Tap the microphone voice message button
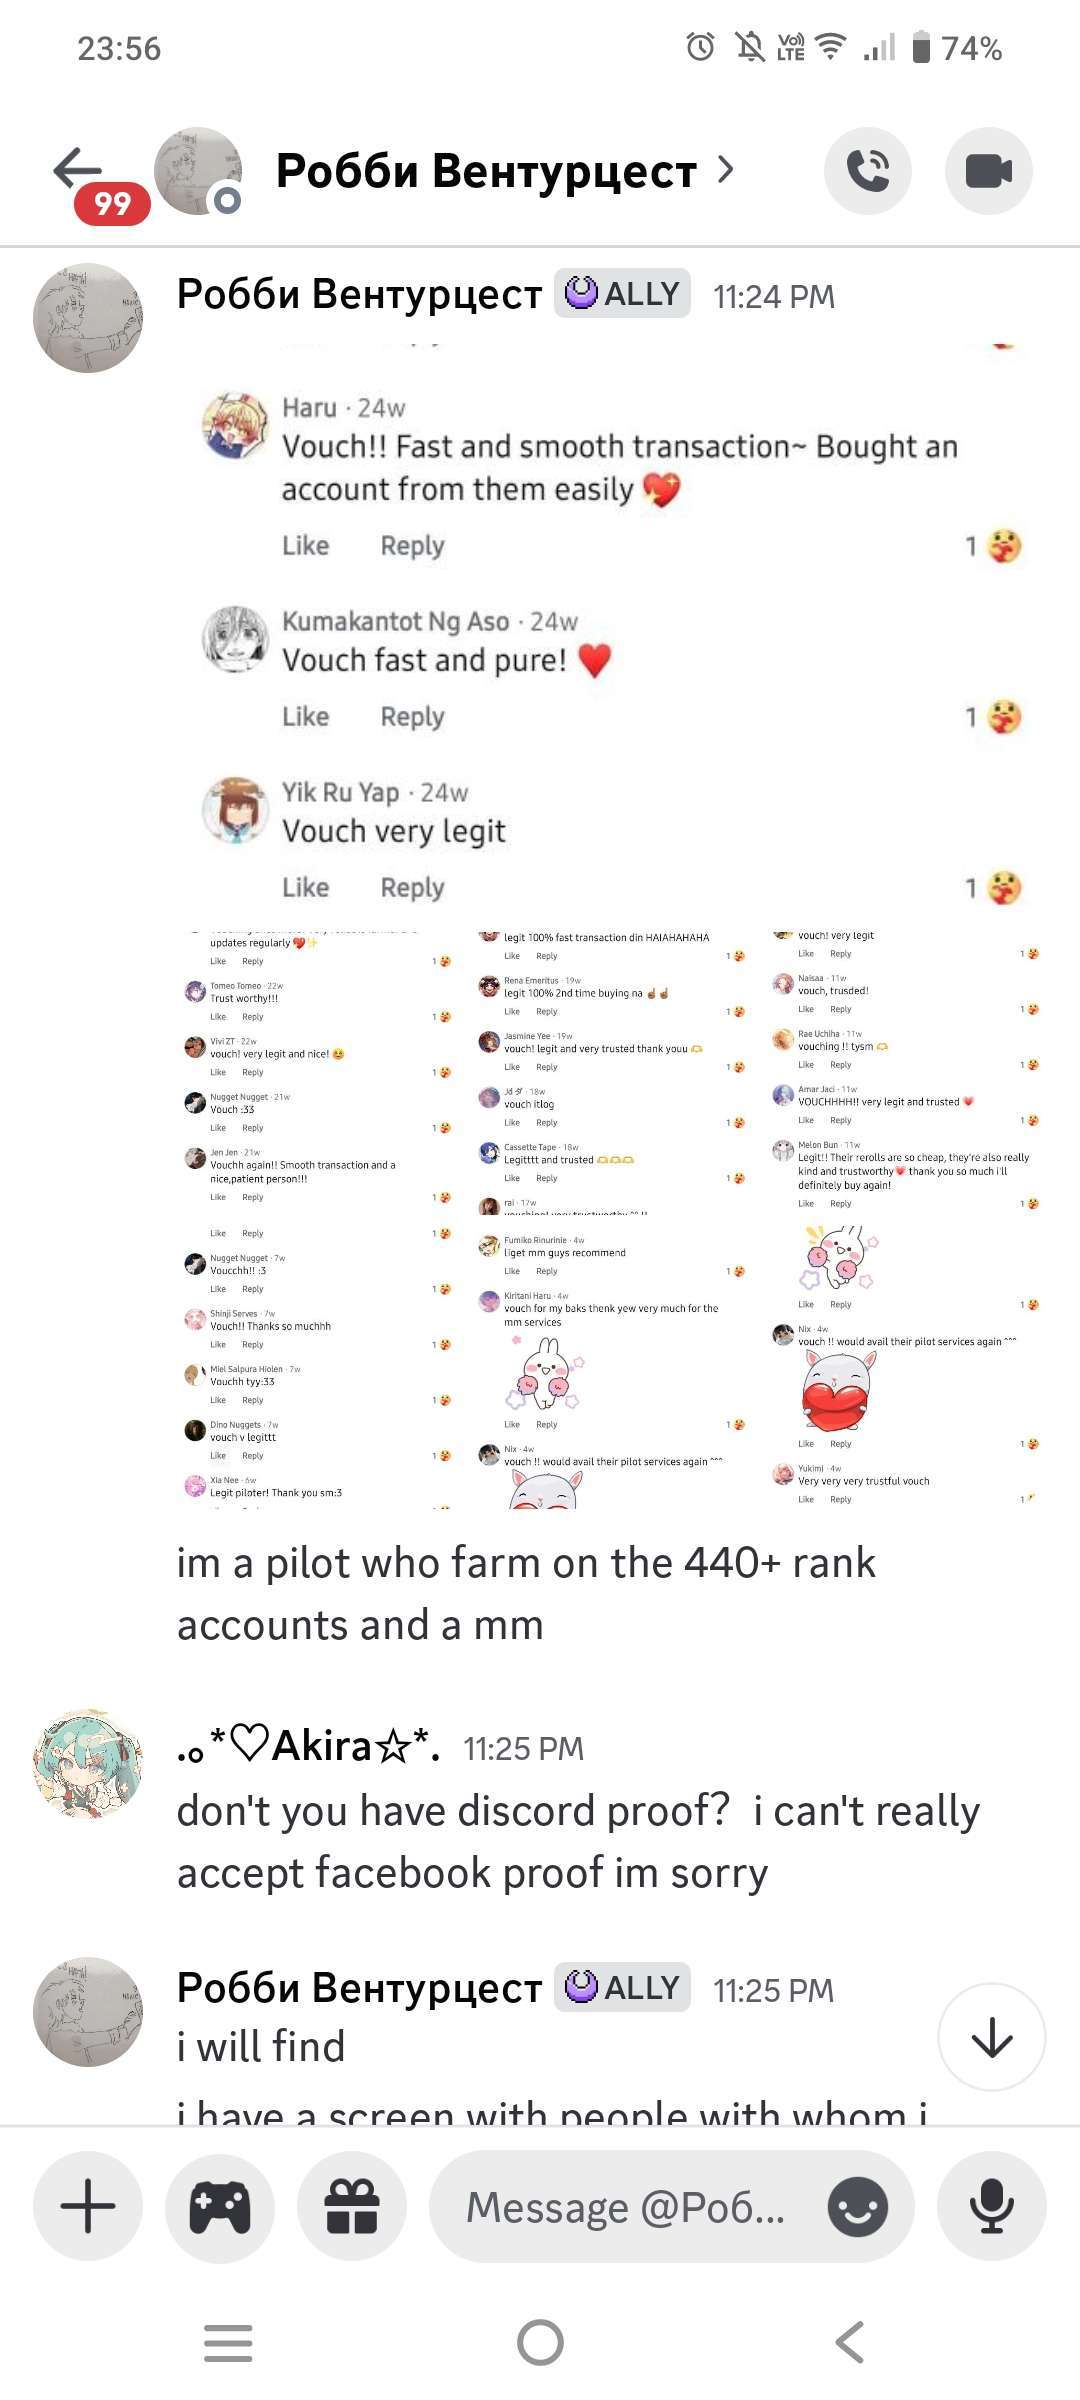 coord(992,2205)
